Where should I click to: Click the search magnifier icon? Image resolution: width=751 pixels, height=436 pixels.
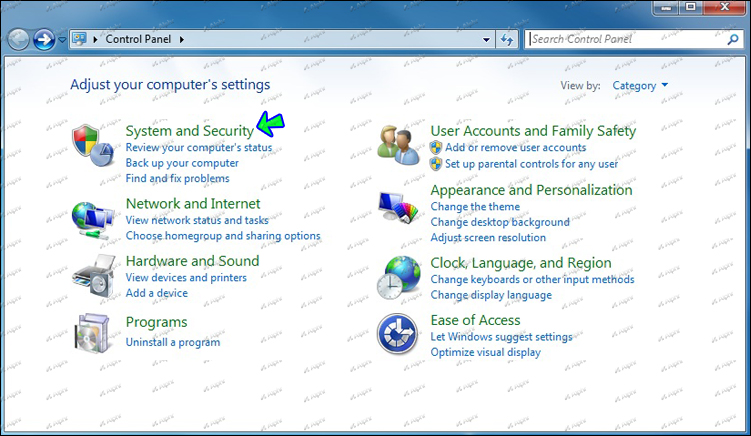click(x=732, y=39)
